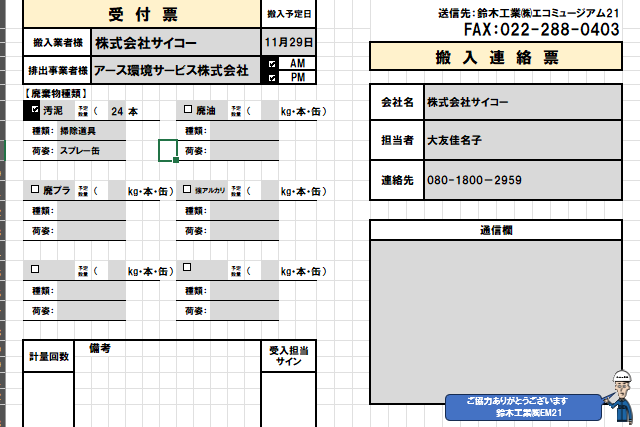Tick the 強アルカリ checkbox

coord(188,189)
